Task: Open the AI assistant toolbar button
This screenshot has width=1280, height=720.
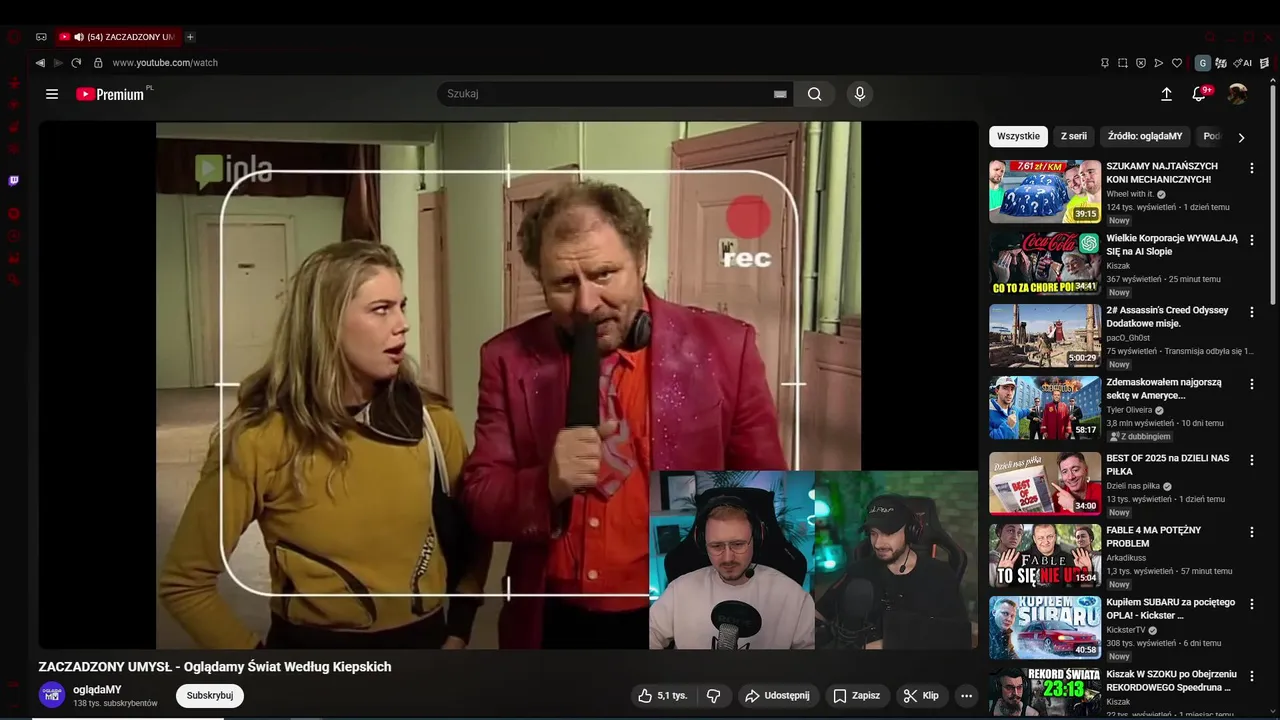Action: pyautogui.click(x=1245, y=63)
